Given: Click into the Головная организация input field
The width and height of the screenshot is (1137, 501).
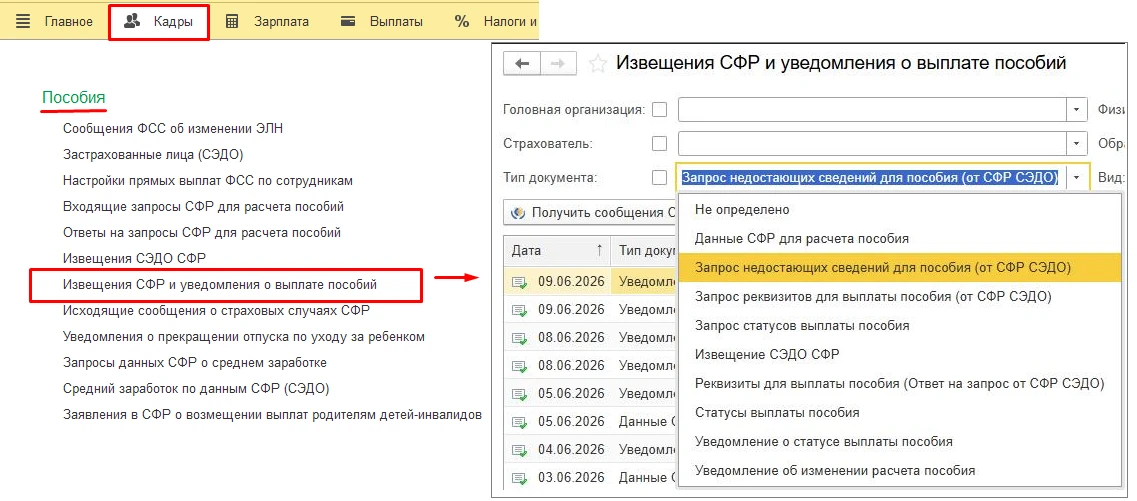Looking at the screenshot, I should click(x=872, y=110).
